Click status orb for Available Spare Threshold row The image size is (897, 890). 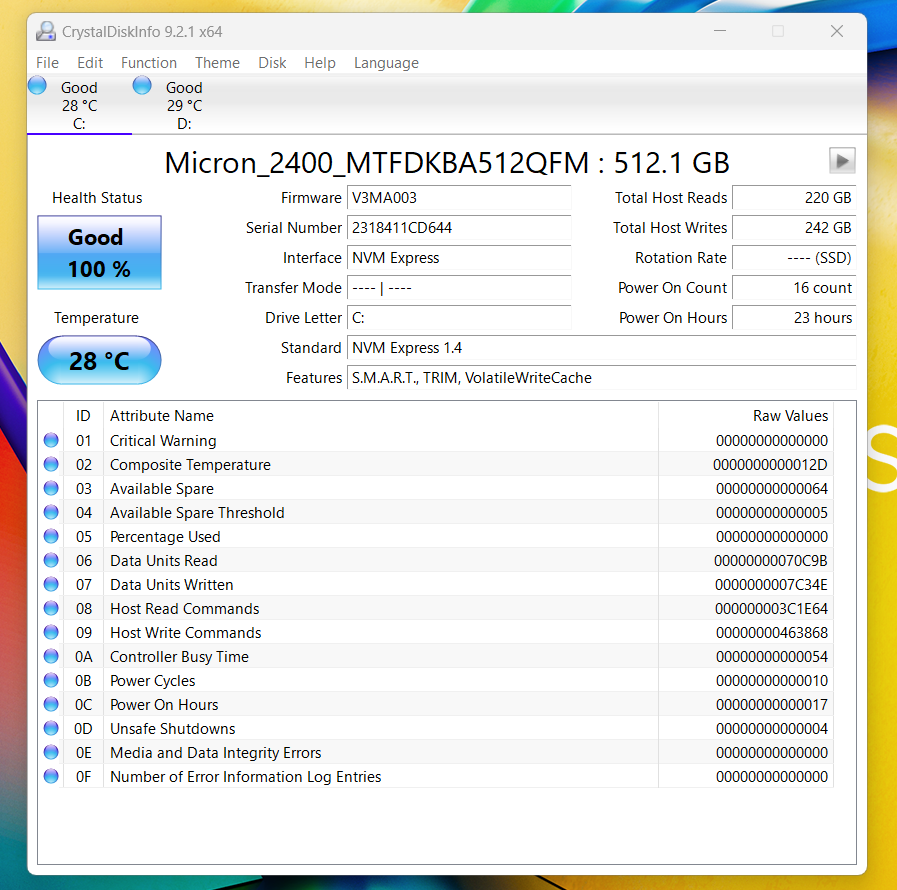51,512
